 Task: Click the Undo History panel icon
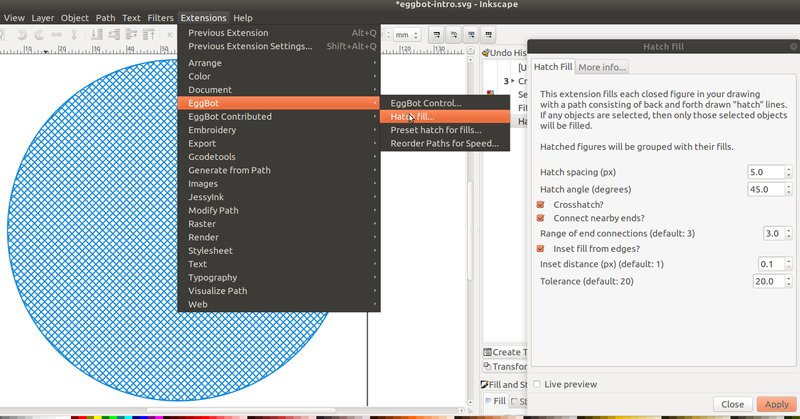coord(486,53)
